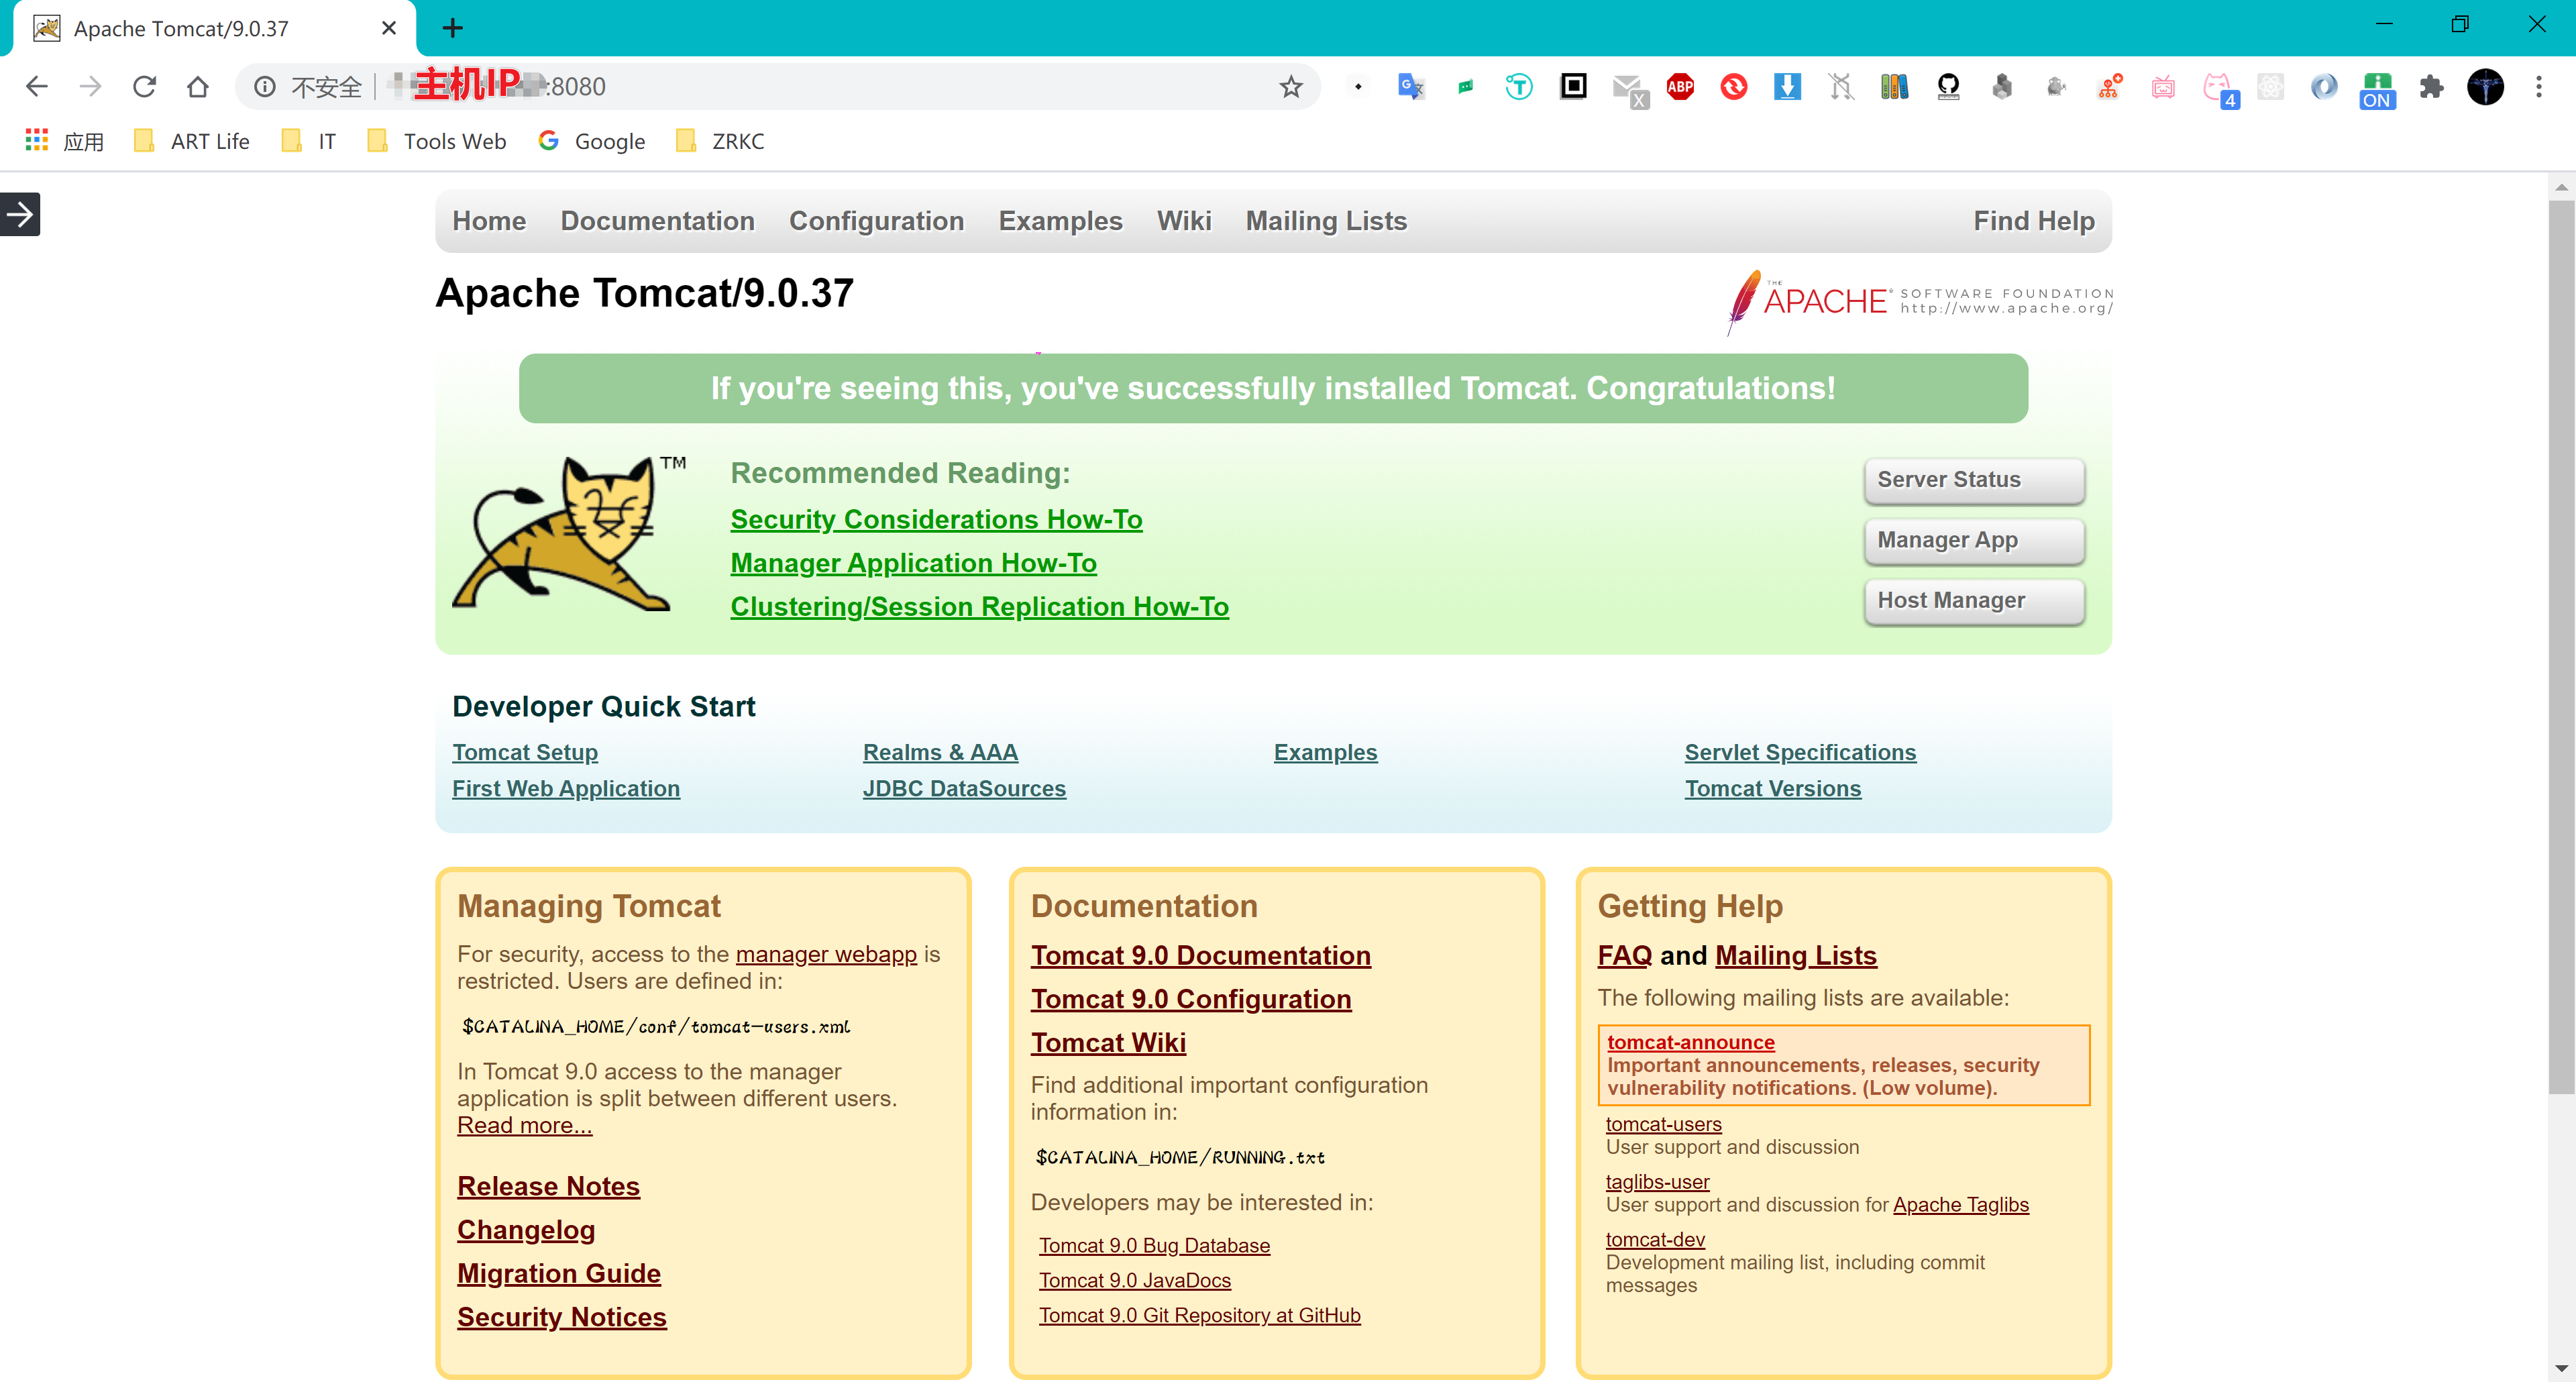Screen dimensions: 2576x1382
Task: Bookmark this page with the star icon
Action: click(1290, 87)
